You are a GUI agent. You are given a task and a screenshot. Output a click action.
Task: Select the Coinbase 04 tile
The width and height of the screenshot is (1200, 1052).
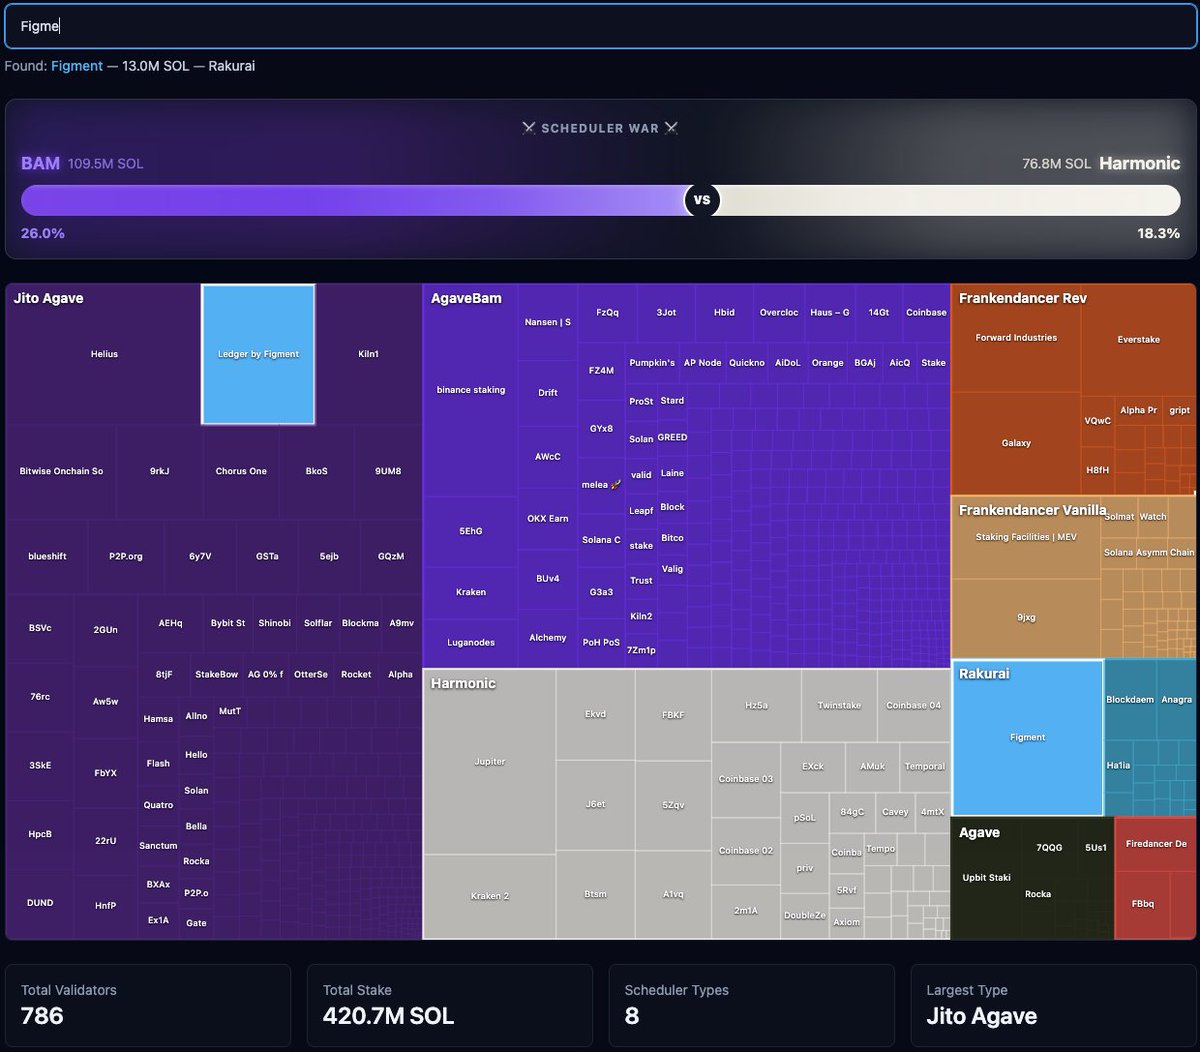(914, 706)
